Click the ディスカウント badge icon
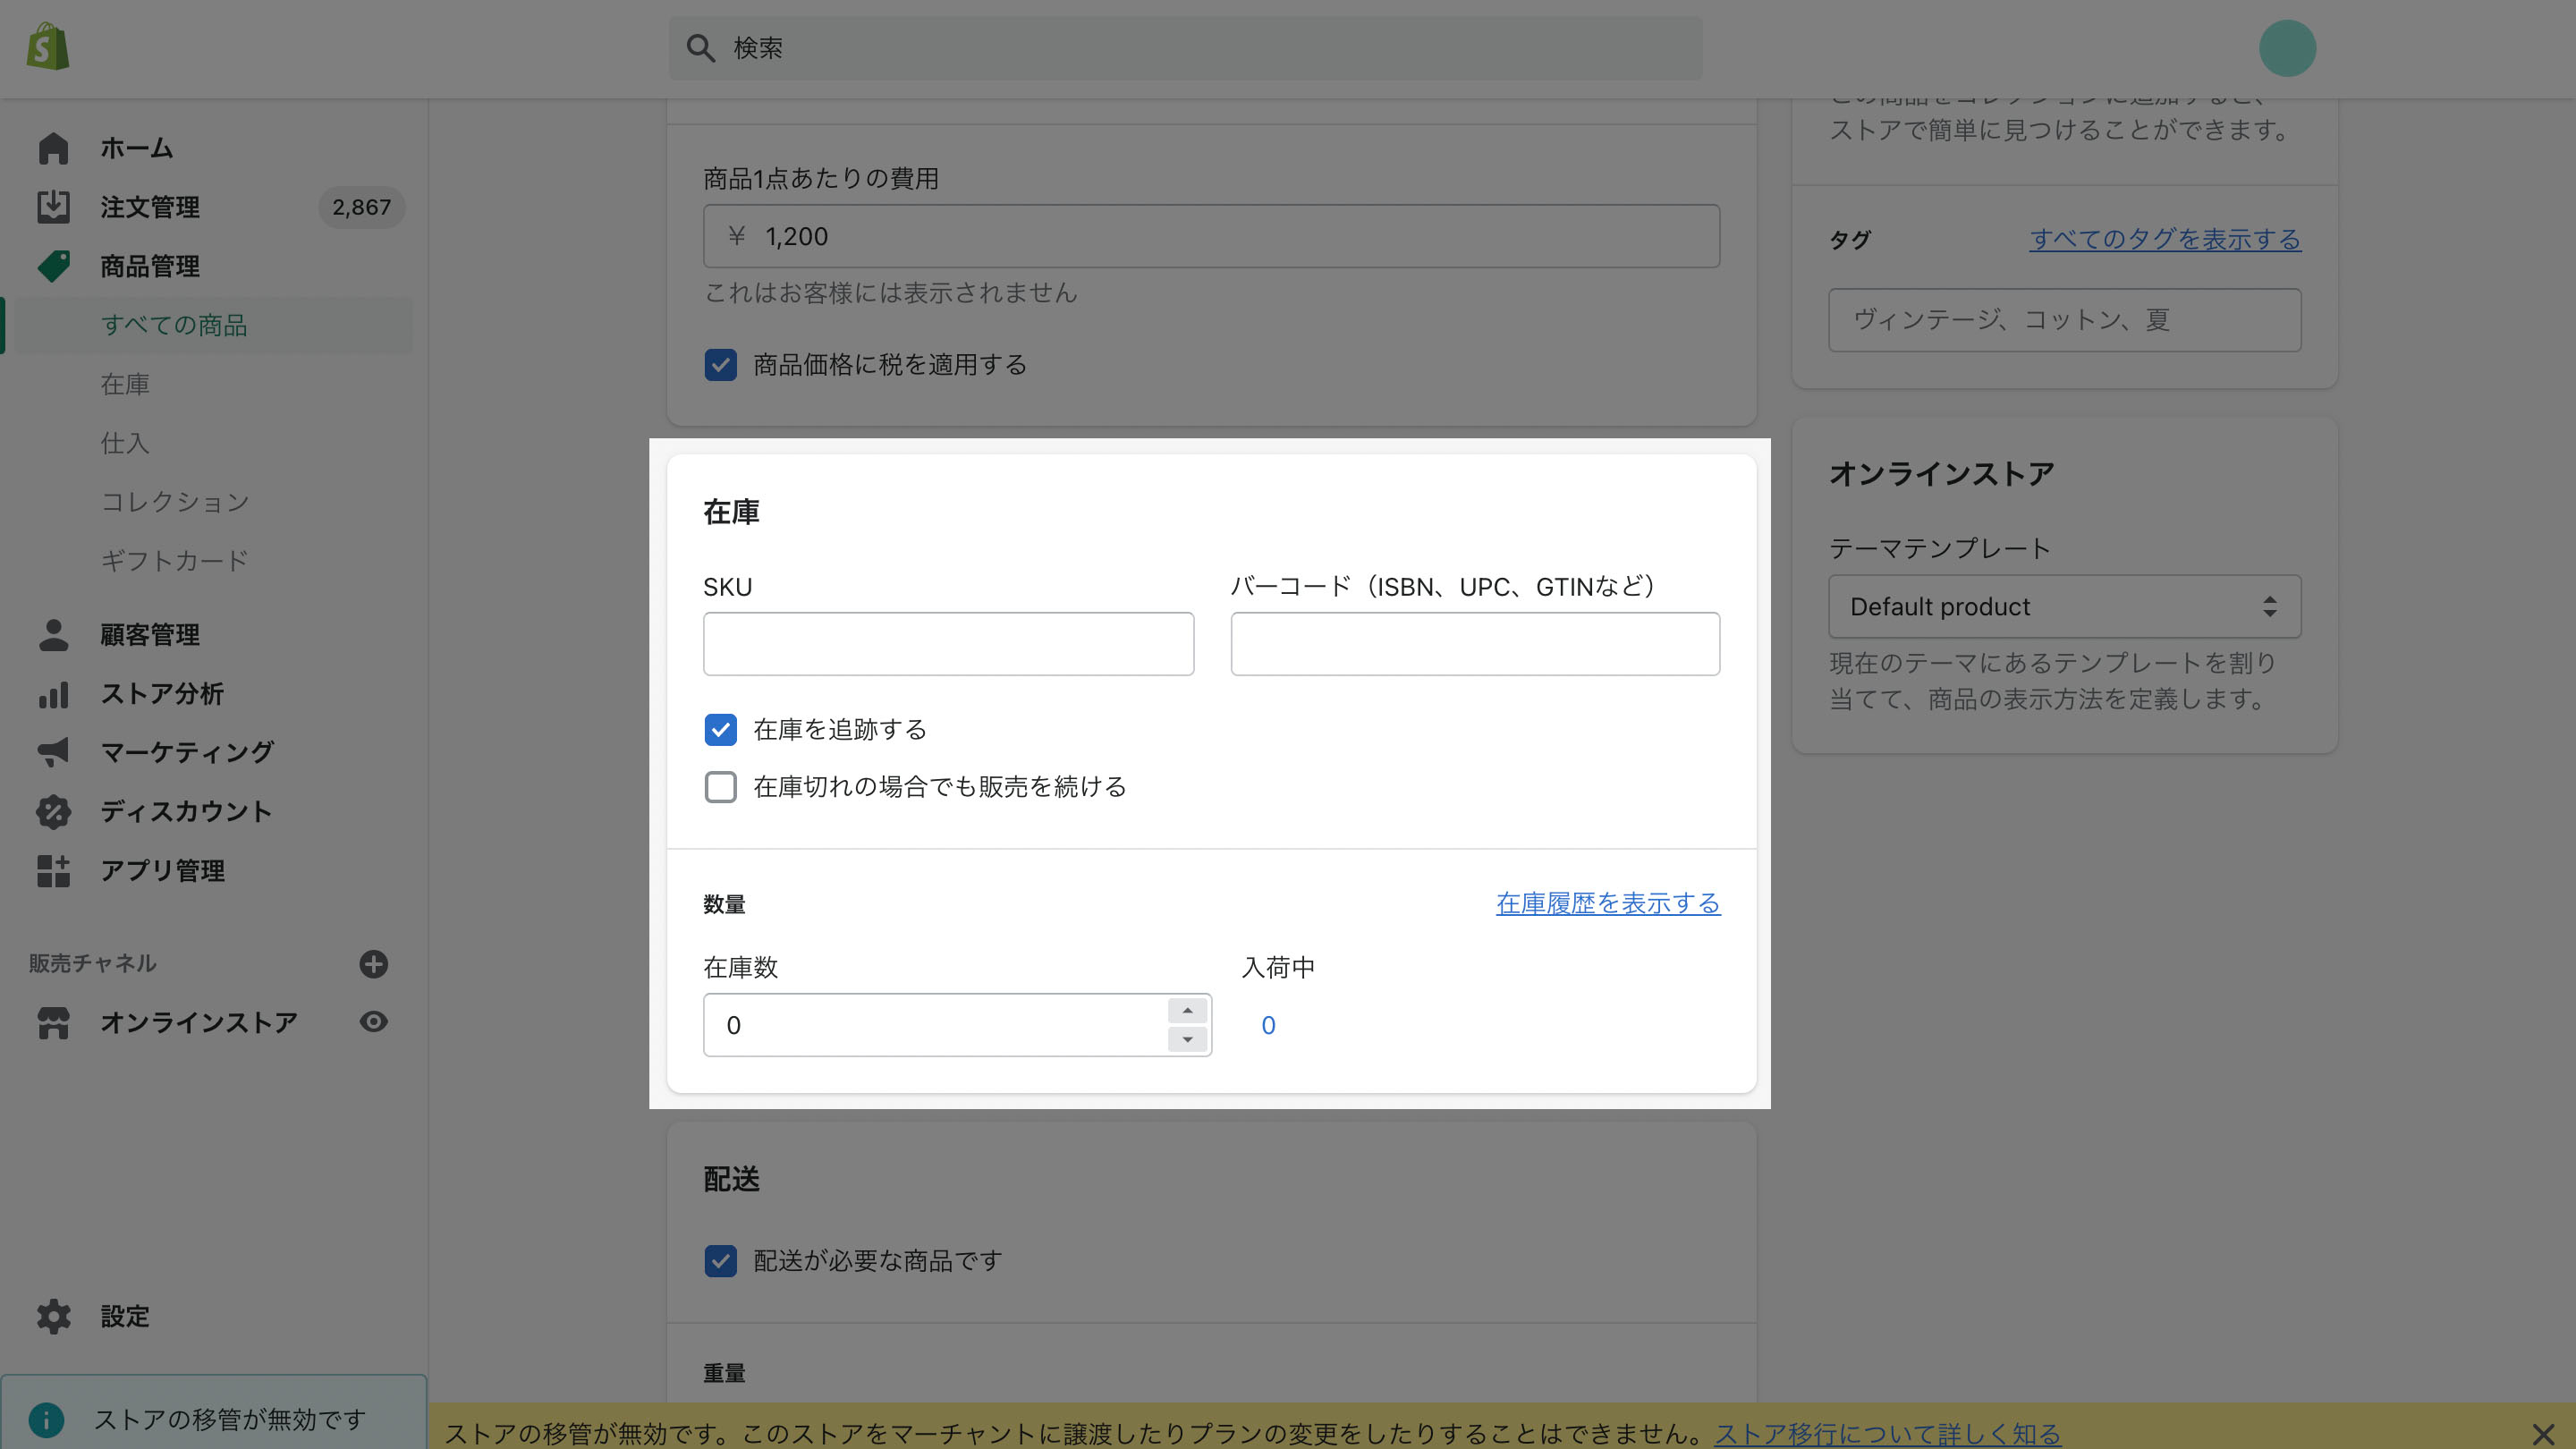 pyautogui.click(x=53, y=811)
